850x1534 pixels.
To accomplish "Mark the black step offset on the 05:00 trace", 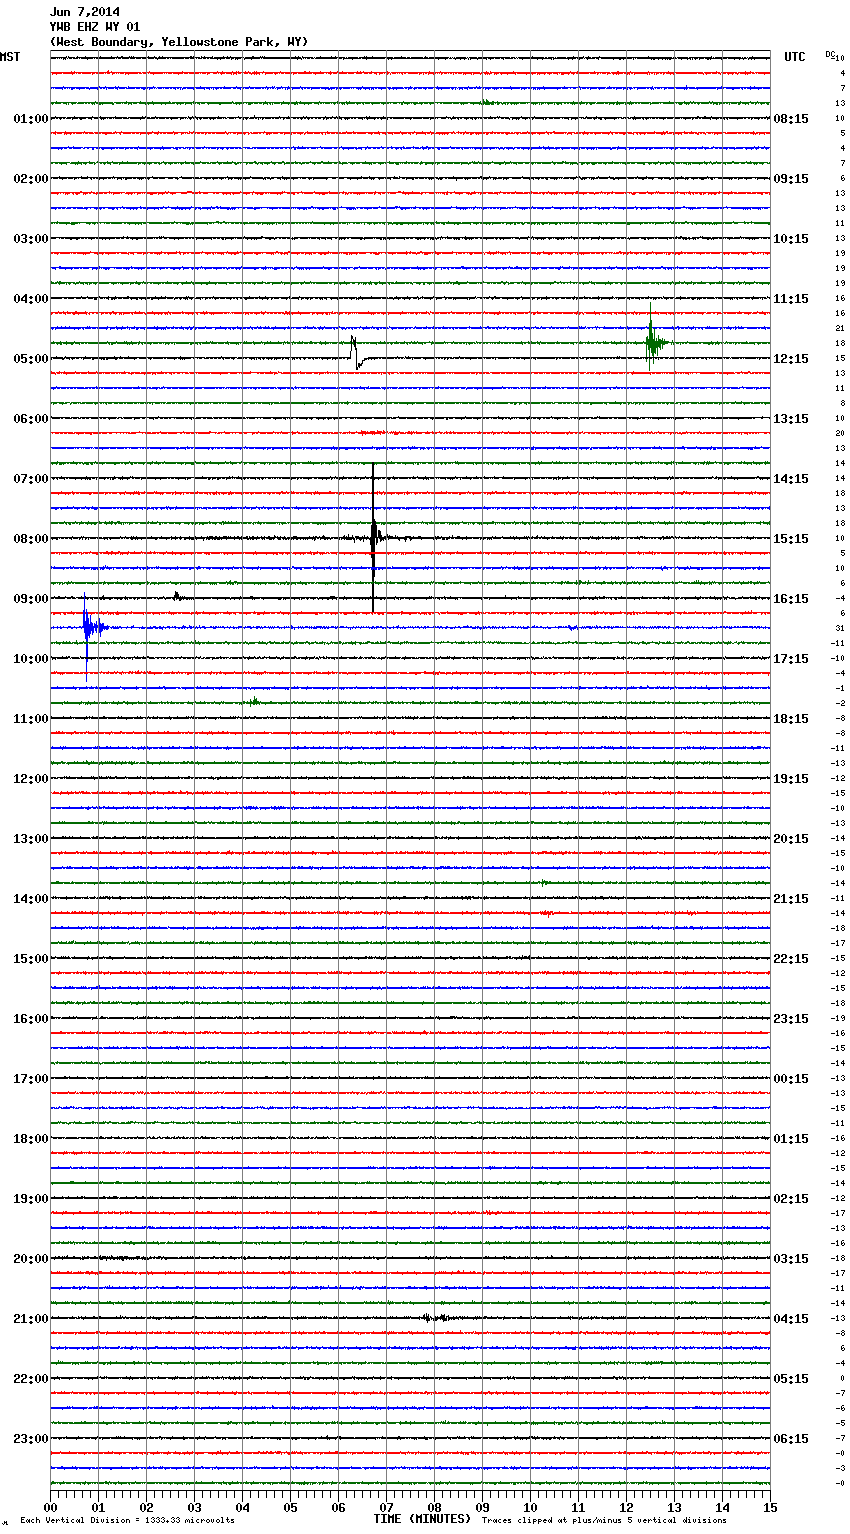I will coord(357,353).
